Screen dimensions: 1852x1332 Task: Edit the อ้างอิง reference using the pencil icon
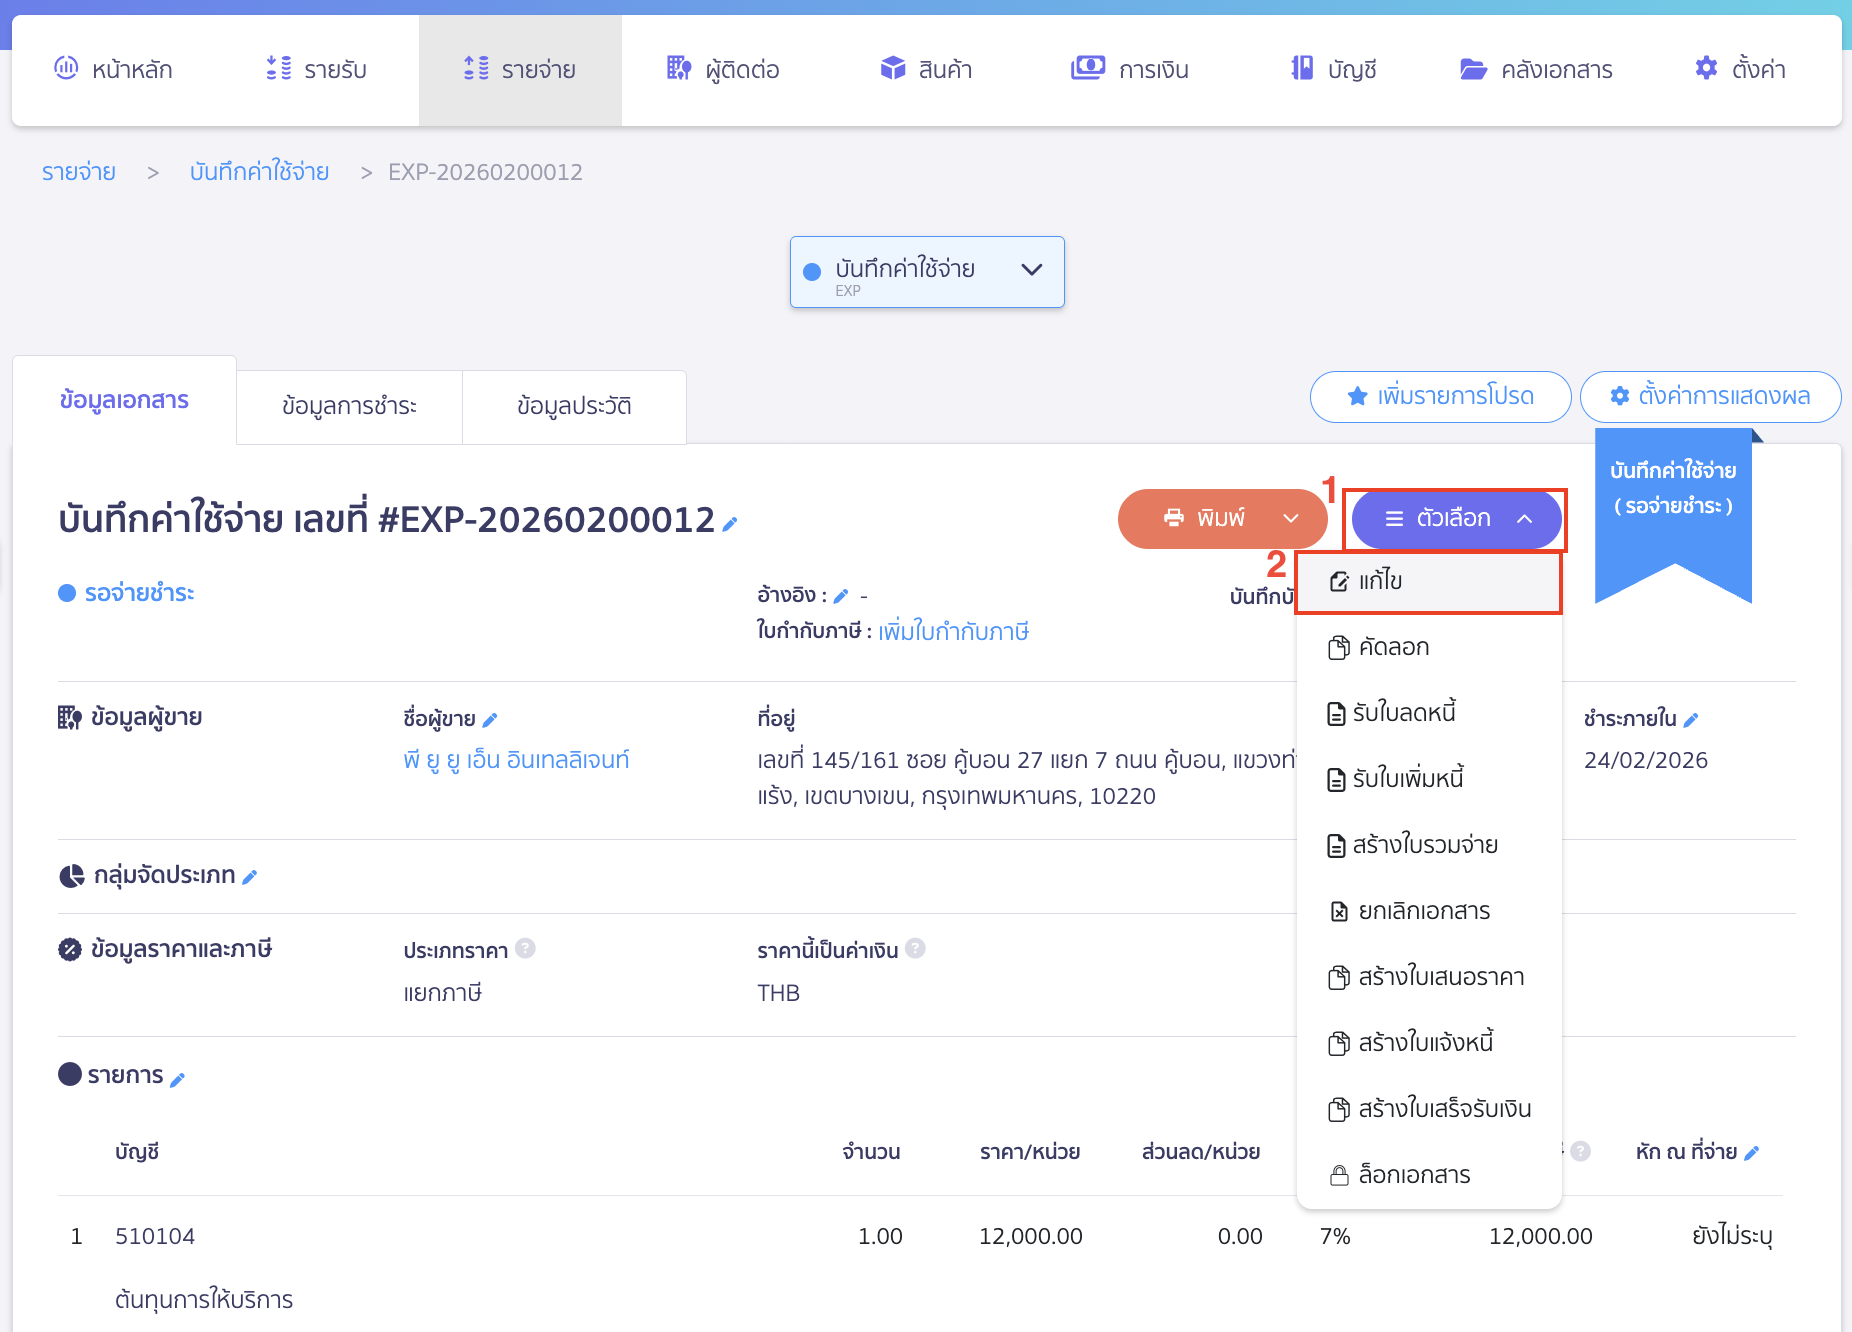point(841,595)
